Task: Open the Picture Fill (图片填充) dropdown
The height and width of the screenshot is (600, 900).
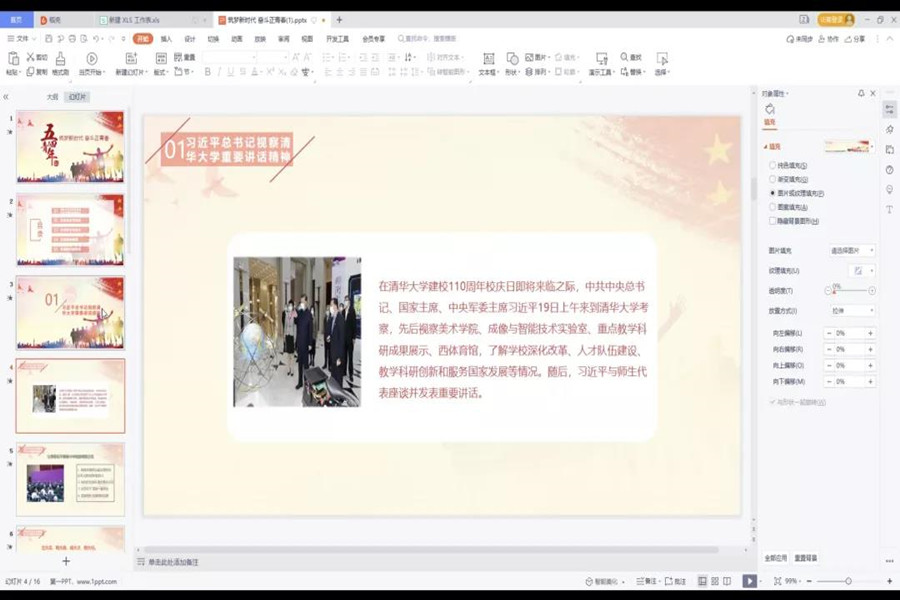Action: pyautogui.click(x=851, y=250)
